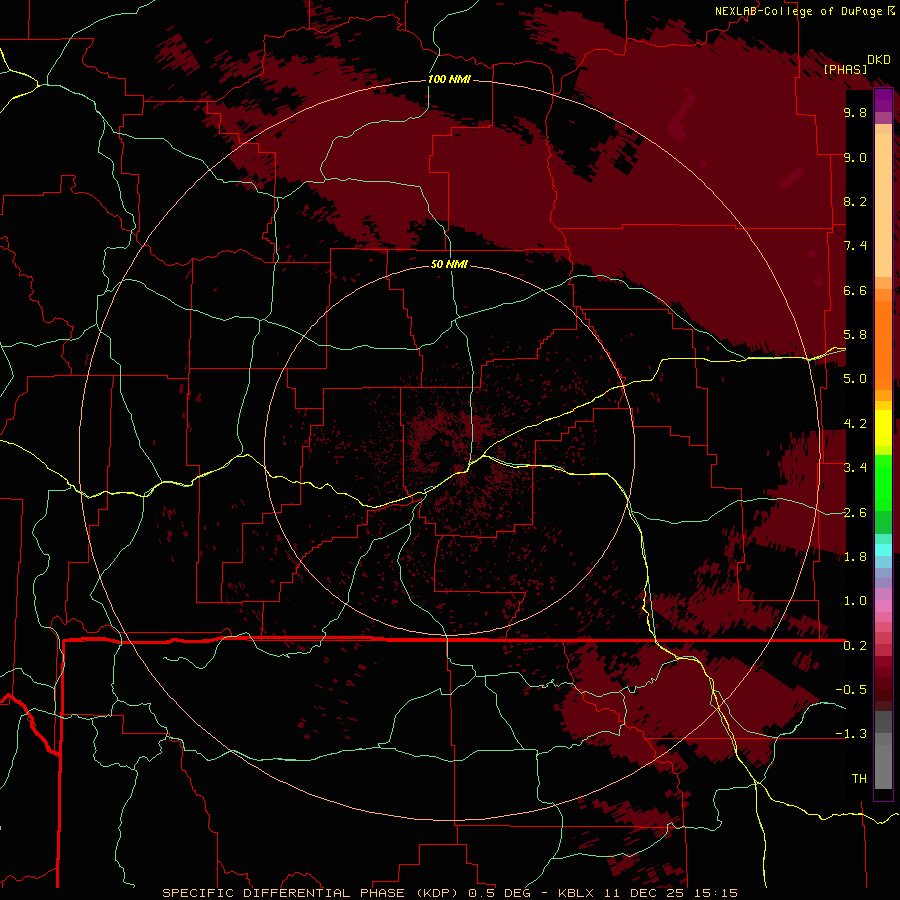Image resolution: width=900 pixels, height=900 pixels.
Task: Pick the cyan segment of the color bar
Action: [883, 550]
